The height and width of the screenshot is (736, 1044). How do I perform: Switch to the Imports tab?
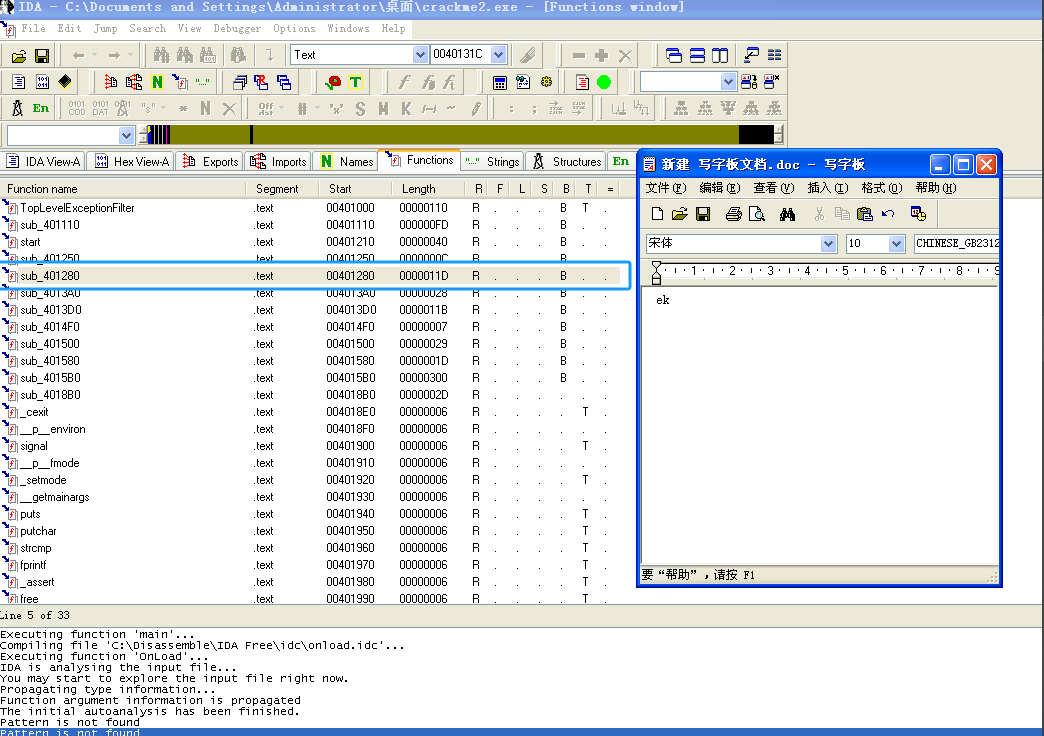(x=278, y=162)
